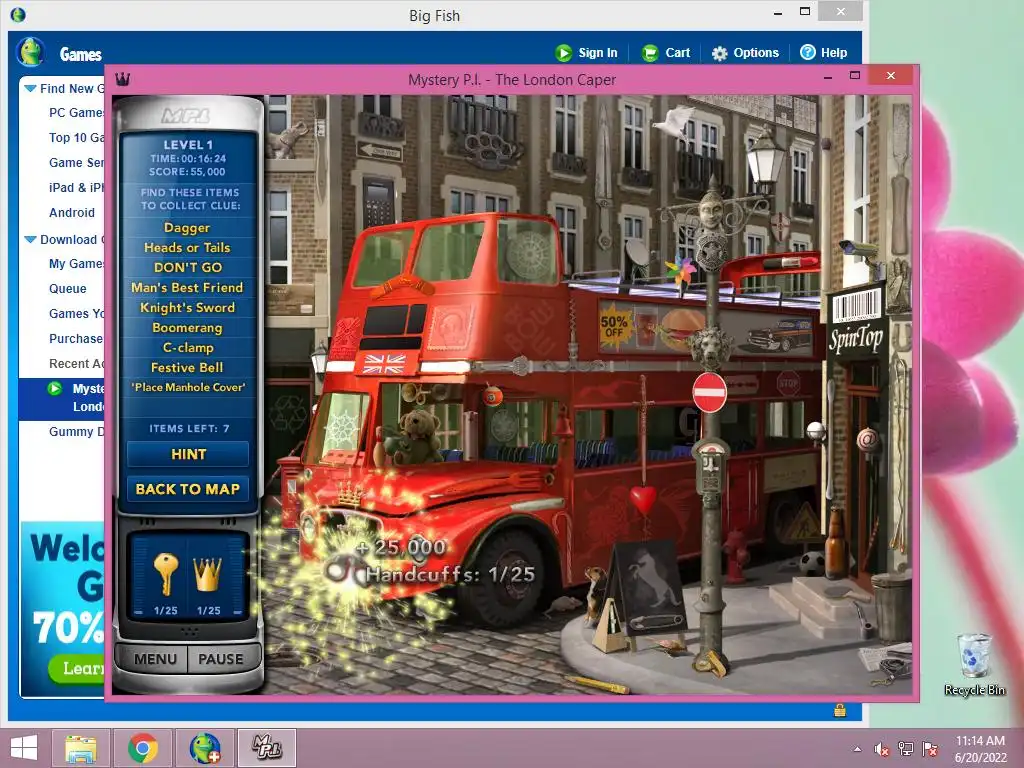
Task: Open File Explorer from taskbar
Action: pos(81,748)
